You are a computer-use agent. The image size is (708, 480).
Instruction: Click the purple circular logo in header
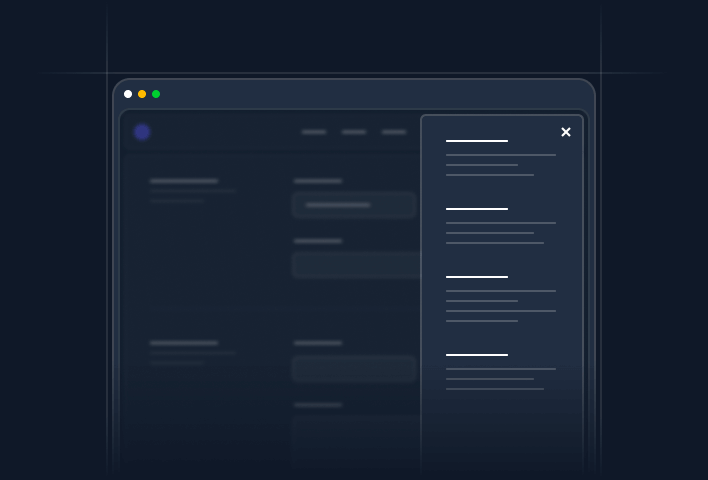(142, 132)
